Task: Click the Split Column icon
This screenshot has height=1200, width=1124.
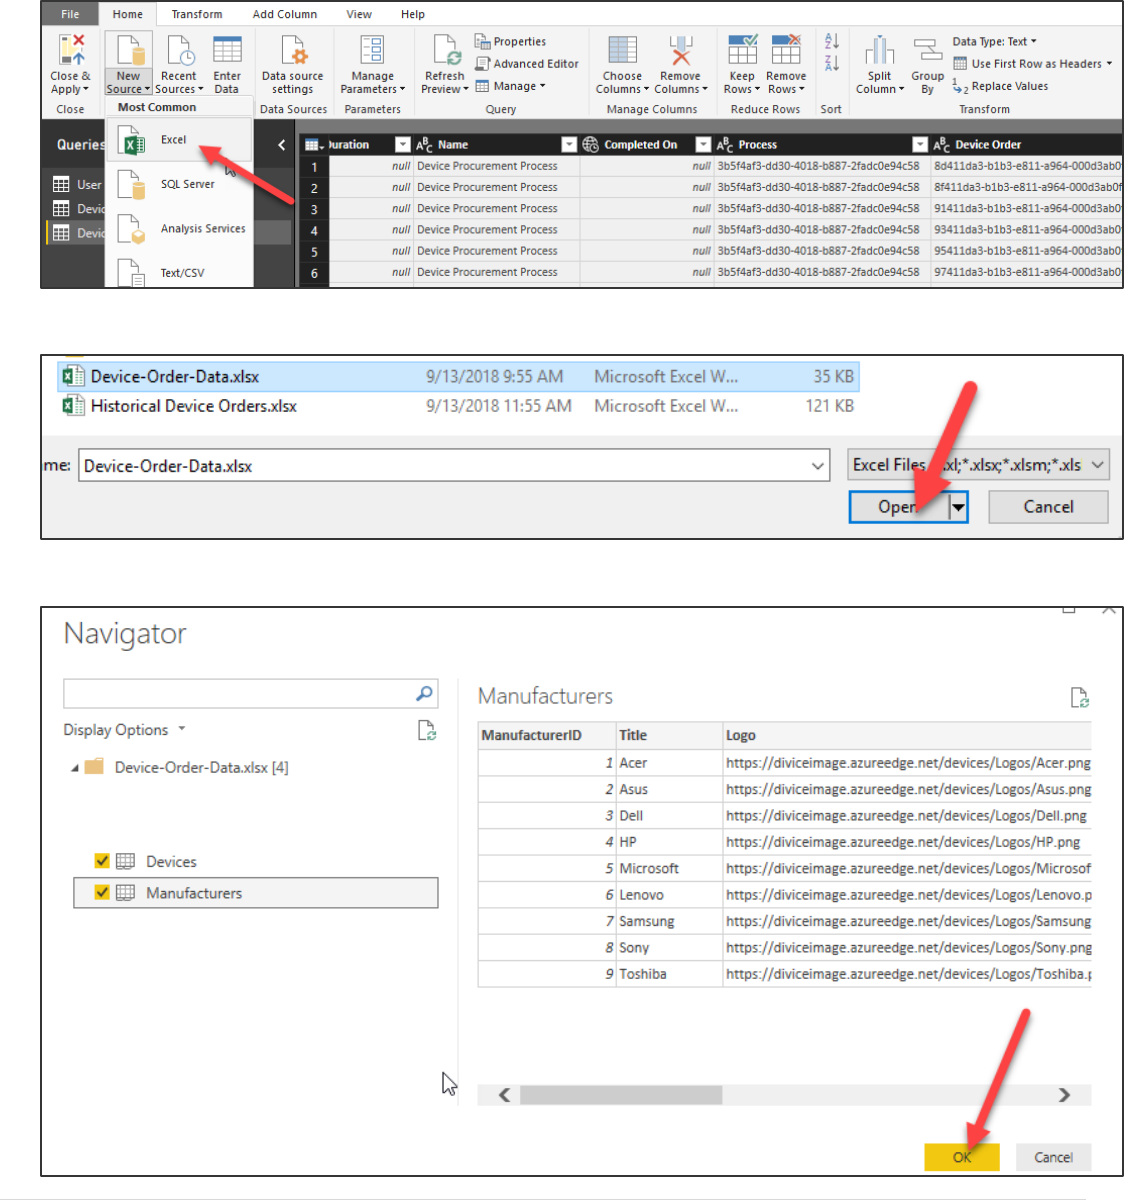Action: (x=880, y=50)
